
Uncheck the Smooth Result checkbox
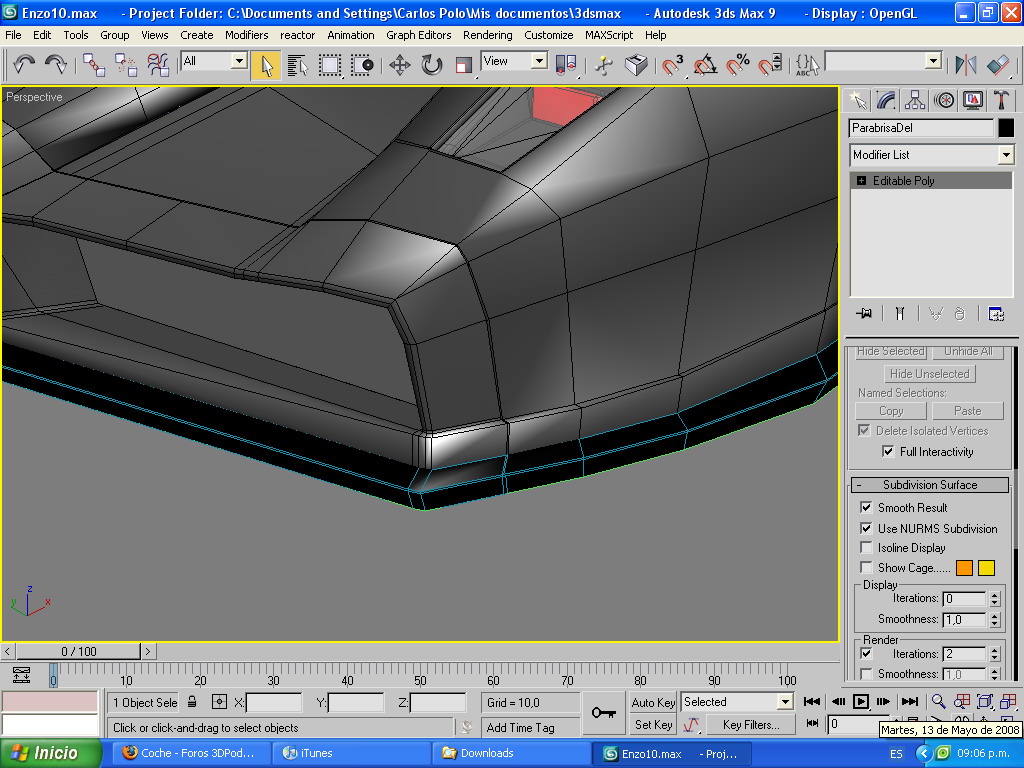click(x=866, y=508)
